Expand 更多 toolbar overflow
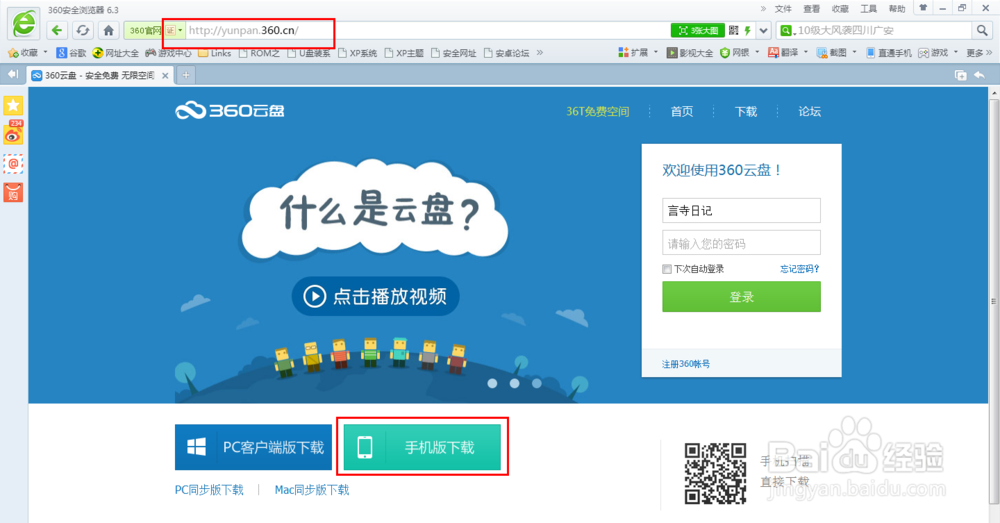This screenshot has height=523, width=1000. pyautogui.click(x=979, y=53)
